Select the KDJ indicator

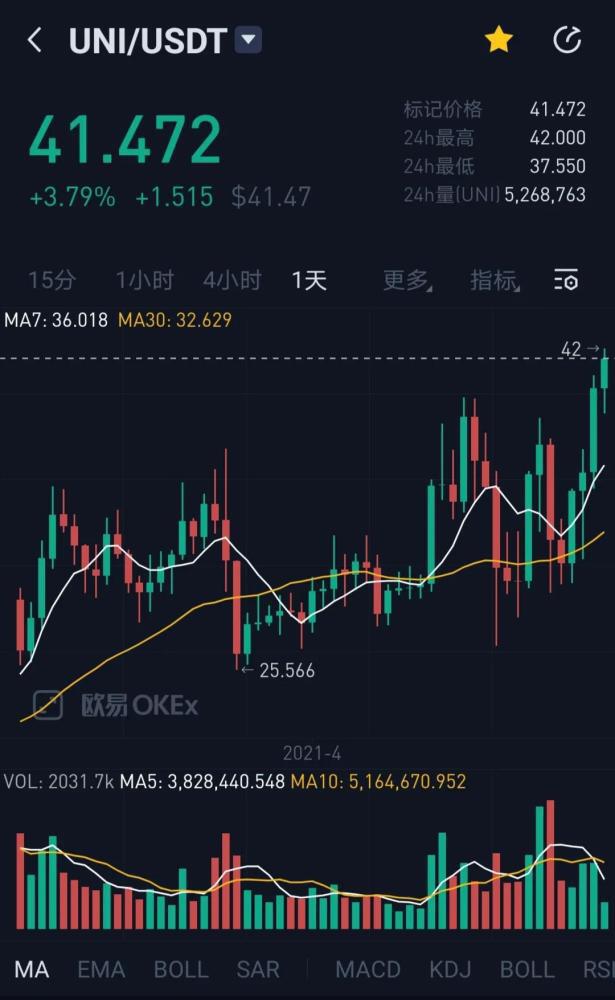(451, 969)
